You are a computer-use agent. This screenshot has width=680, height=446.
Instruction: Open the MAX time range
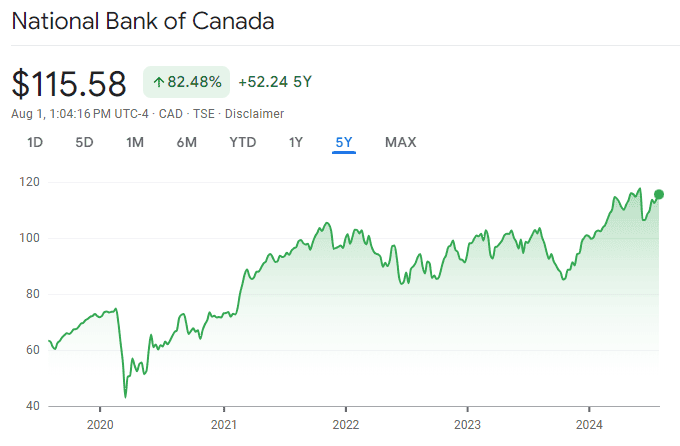[x=400, y=142]
